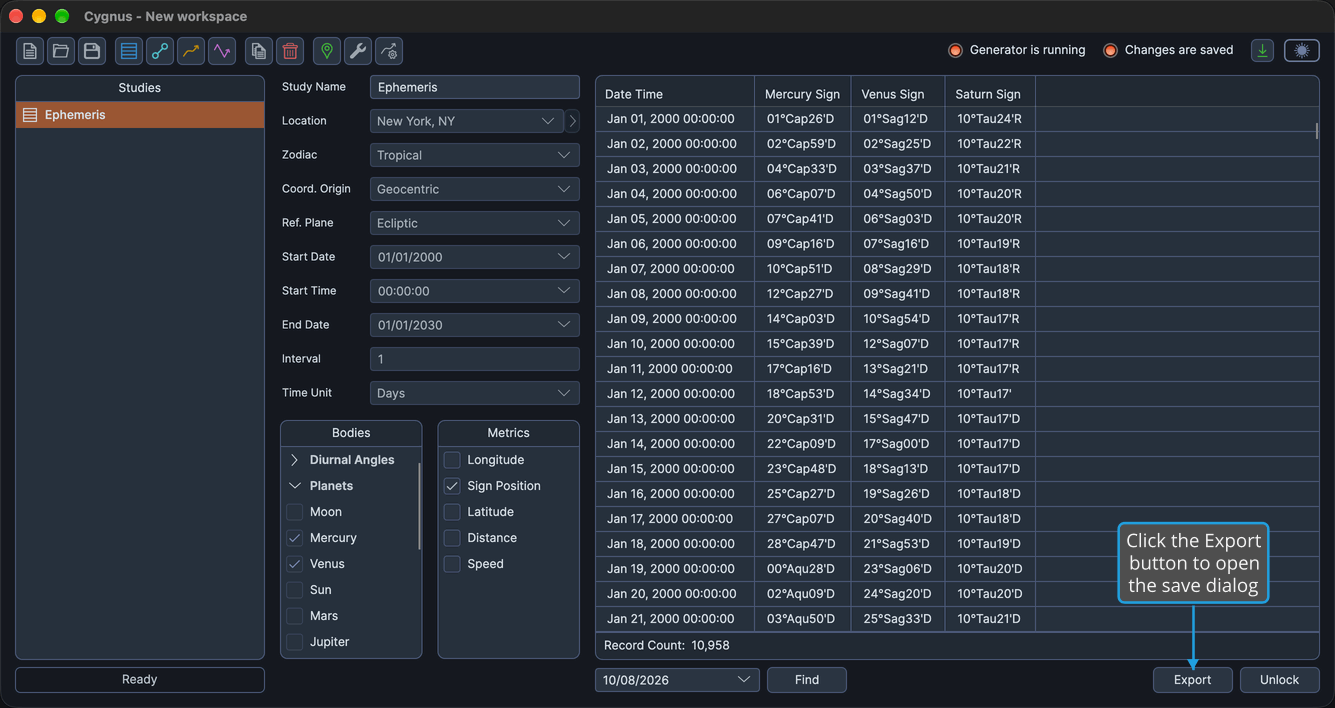Viewport: 1335px width, 708px height.
Task: Open the Start Date picker dropdown
Action: click(x=474, y=257)
